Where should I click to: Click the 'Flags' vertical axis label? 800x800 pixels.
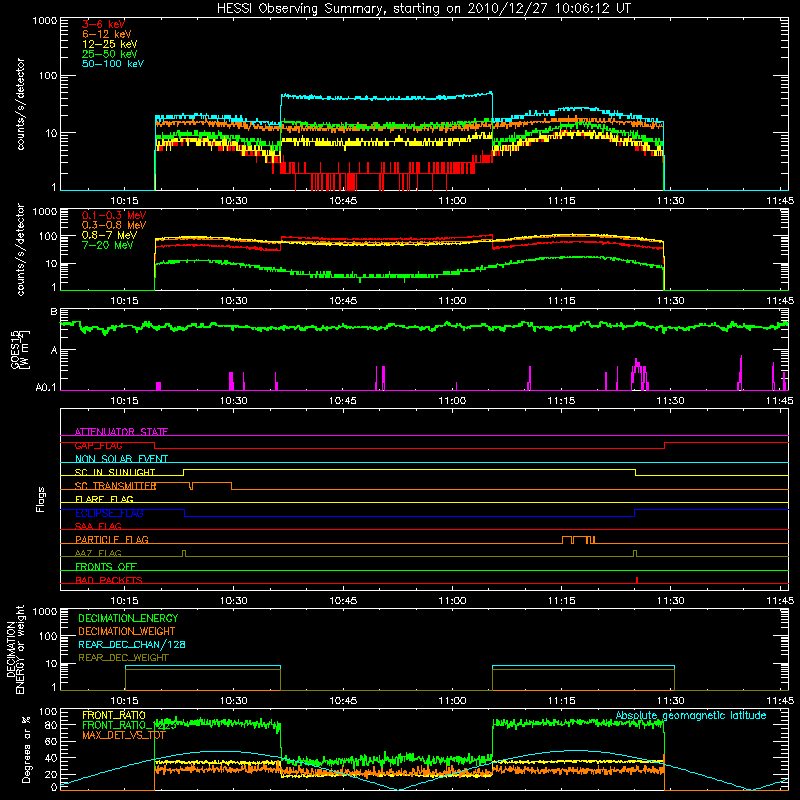pyautogui.click(x=41, y=499)
